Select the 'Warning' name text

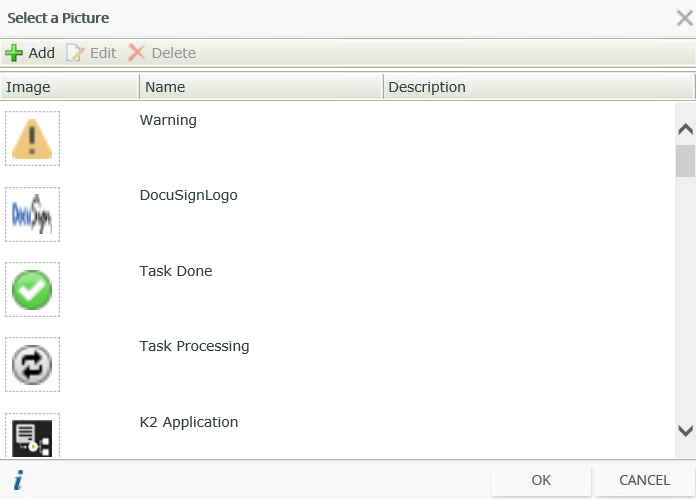(x=168, y=120)
